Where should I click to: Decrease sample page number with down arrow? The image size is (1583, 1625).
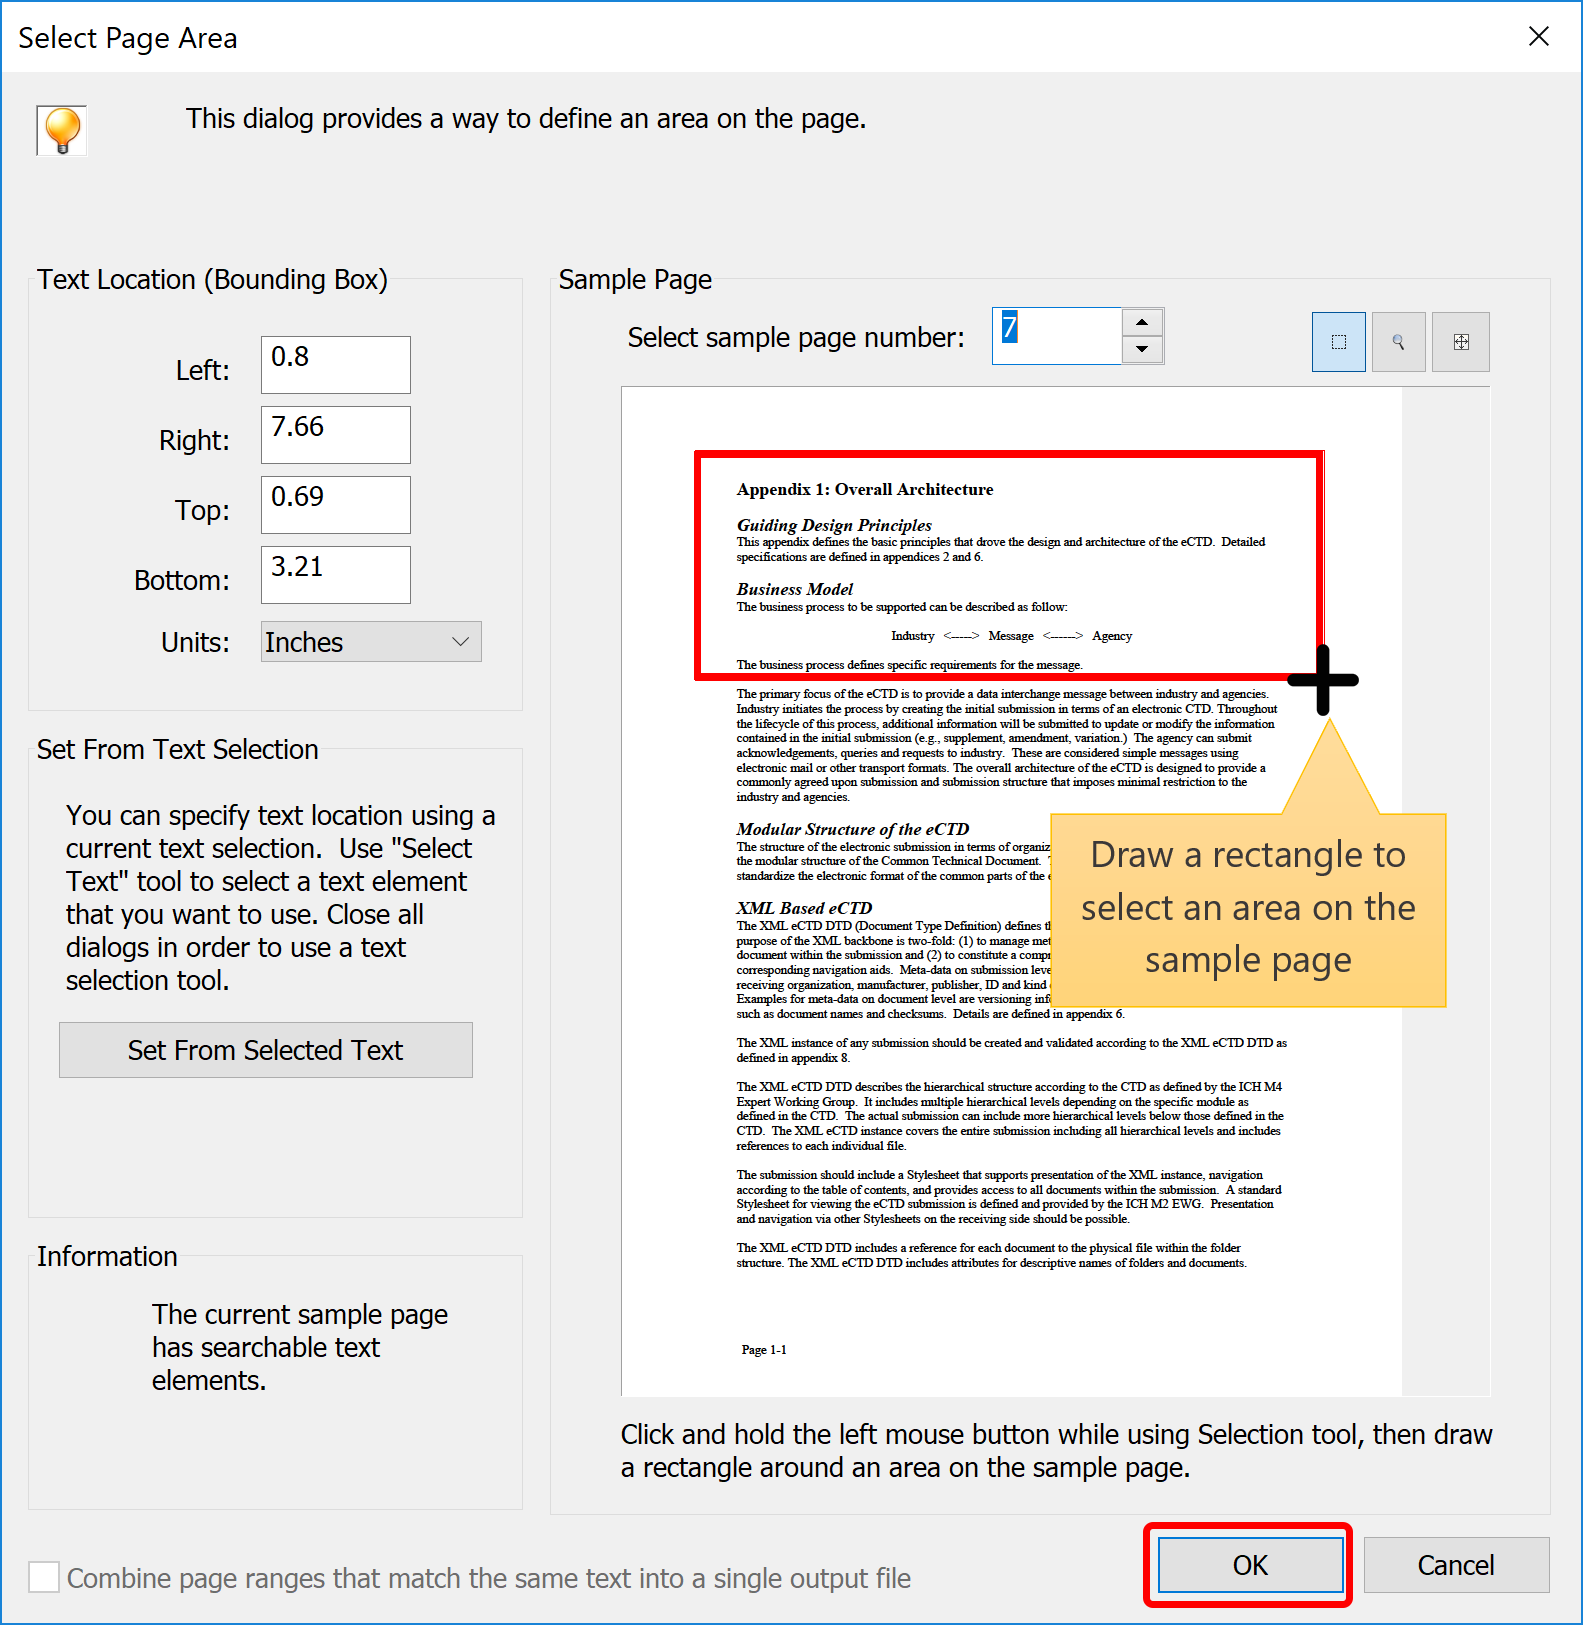1142,349
